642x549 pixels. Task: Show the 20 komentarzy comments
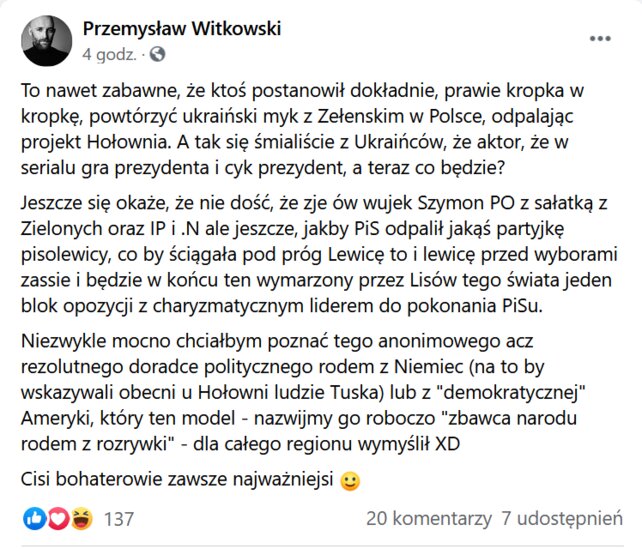point(429,518)
